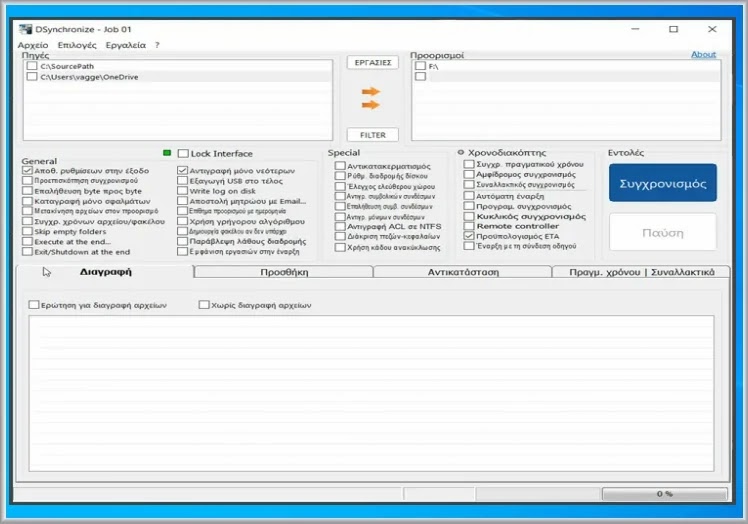Enable Καταγραφή μόνο σφαλμάτων checkbox
748x524 pixels.
click(x=27, y=201)
